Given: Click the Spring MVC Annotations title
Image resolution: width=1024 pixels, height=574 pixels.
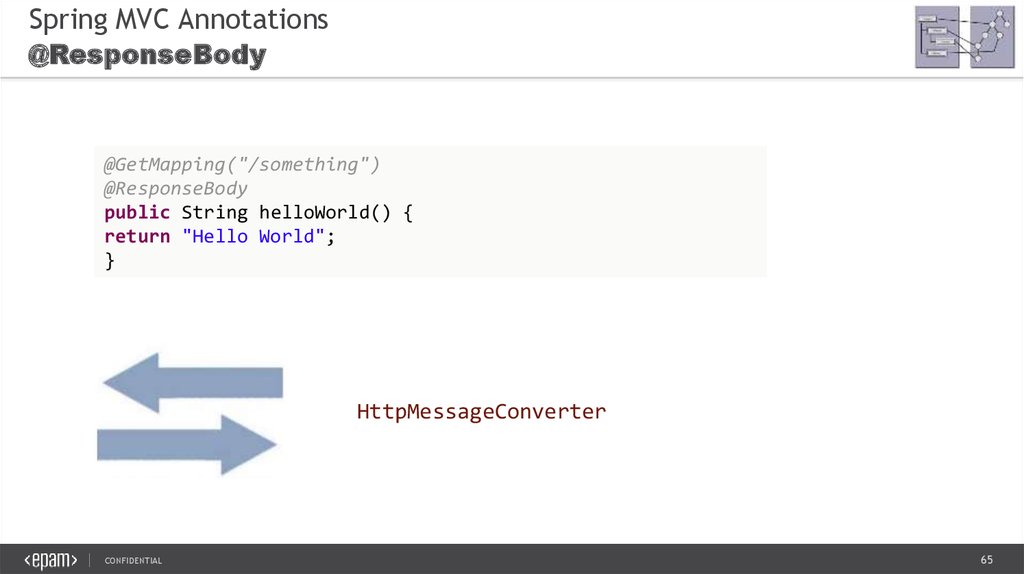Looking at the screenshot, I should coord(177,19).
